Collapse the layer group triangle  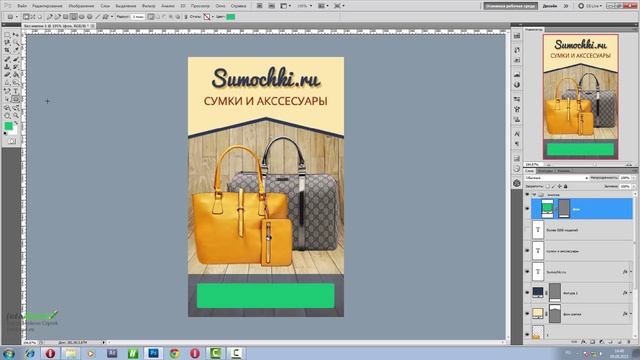tap(534, 195)
